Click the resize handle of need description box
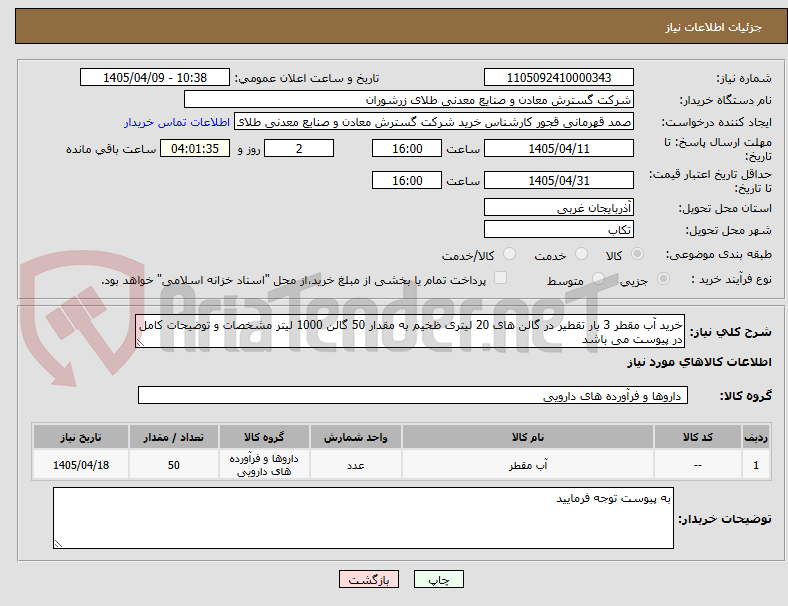 [x=140, y=343]
